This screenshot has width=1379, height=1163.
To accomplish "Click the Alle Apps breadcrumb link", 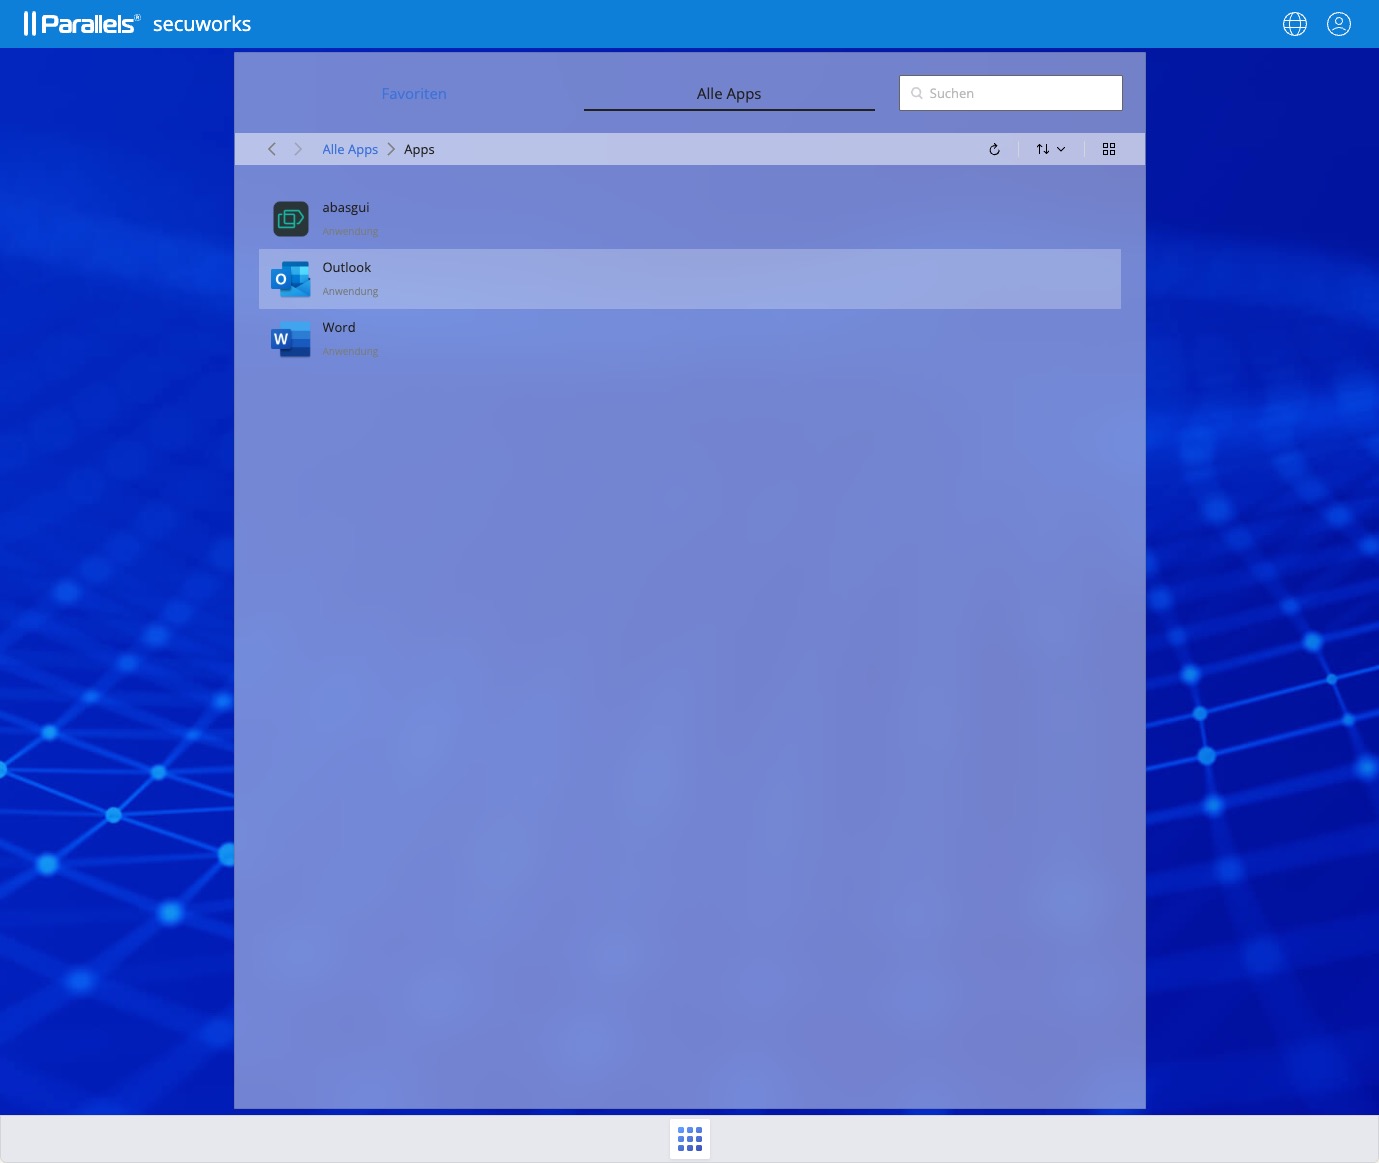I will pyautogui.click(x=350, y=149).
